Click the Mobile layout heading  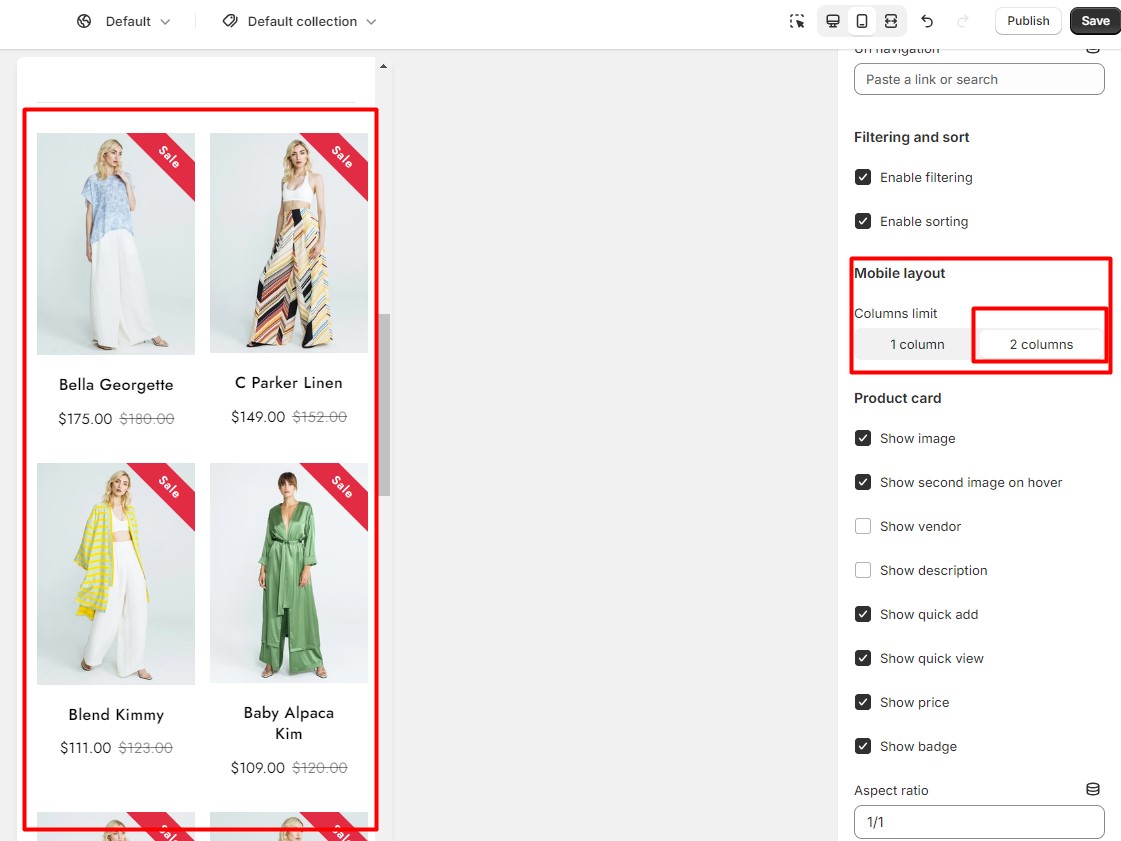[899, 273]
